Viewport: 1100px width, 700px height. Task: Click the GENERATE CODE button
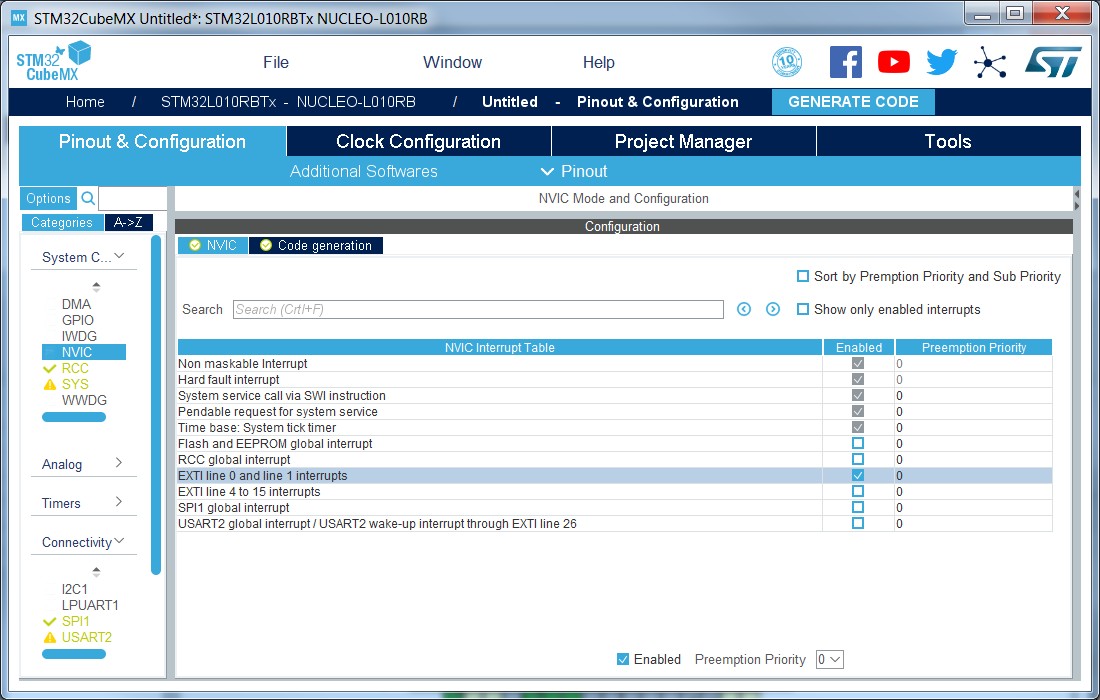pos(853,102)
